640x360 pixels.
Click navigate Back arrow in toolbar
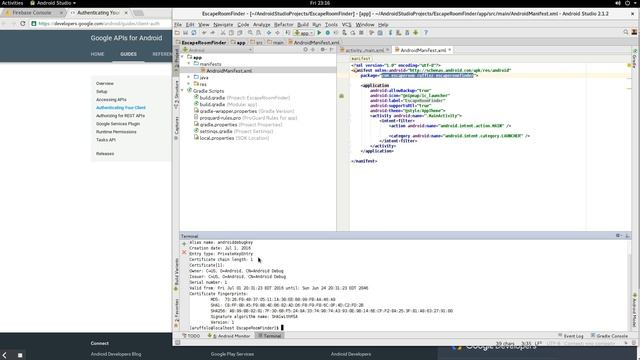pos(269,33)
